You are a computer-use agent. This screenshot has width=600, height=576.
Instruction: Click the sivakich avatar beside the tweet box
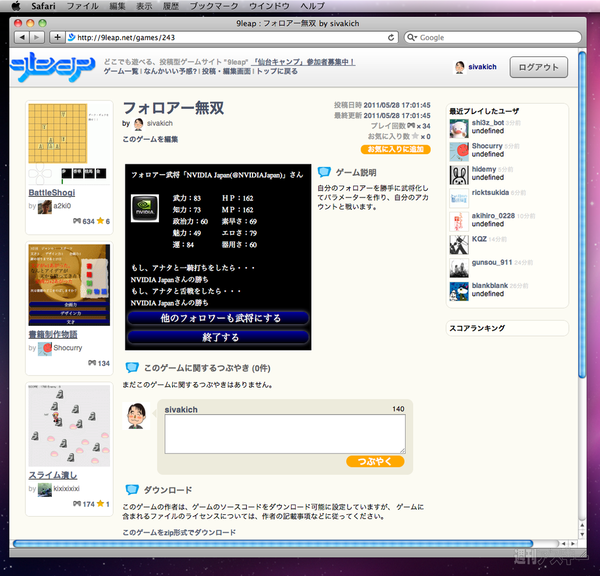point(136,416)
